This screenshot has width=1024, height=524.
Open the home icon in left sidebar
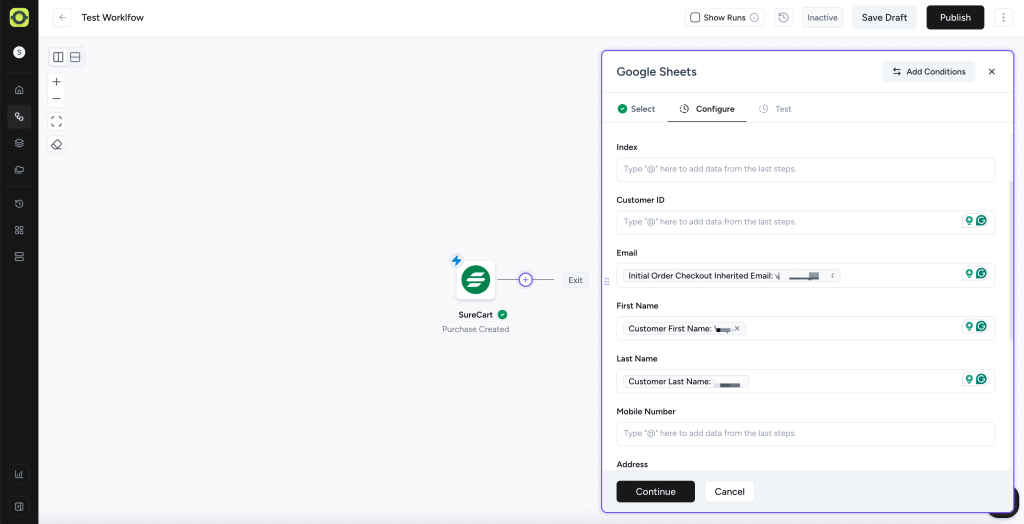(19, 90)
